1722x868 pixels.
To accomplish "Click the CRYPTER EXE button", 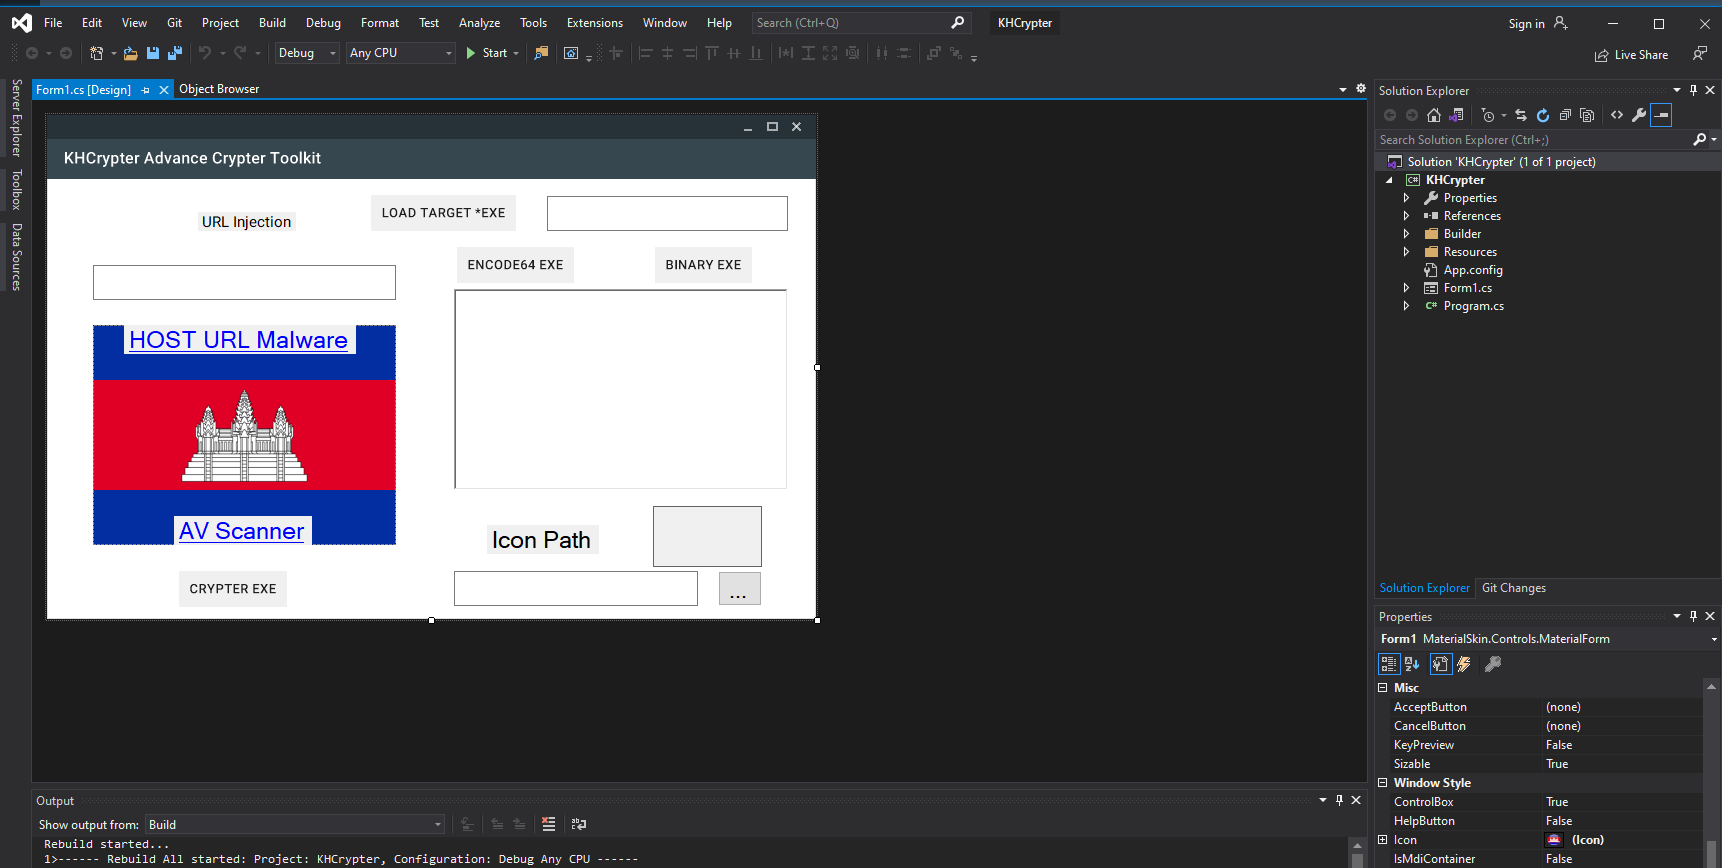I will (x=233, y=589).
